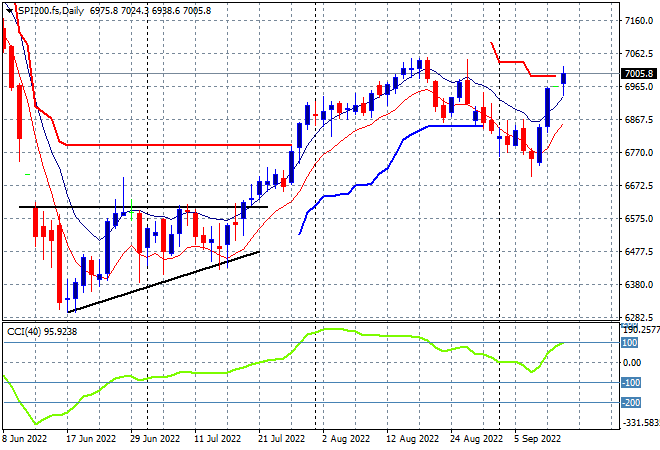This screenshot has height=450, width=660.
Task: Click the 7062.5 price axis label
Action: click(x=639, y=53)
